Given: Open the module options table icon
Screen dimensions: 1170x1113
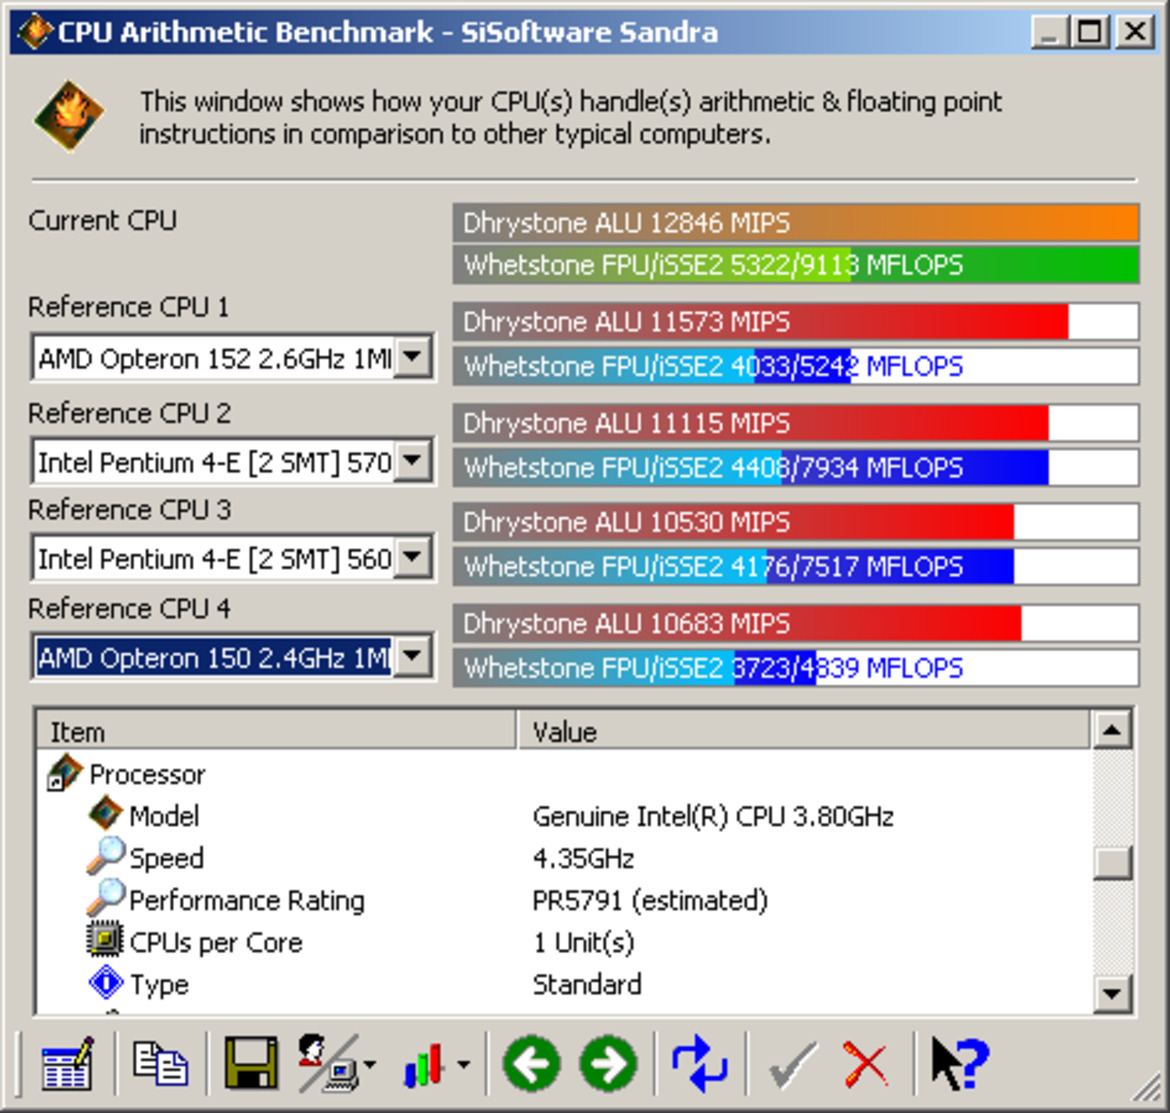Looking at the screenshot, I should 67,1065.
